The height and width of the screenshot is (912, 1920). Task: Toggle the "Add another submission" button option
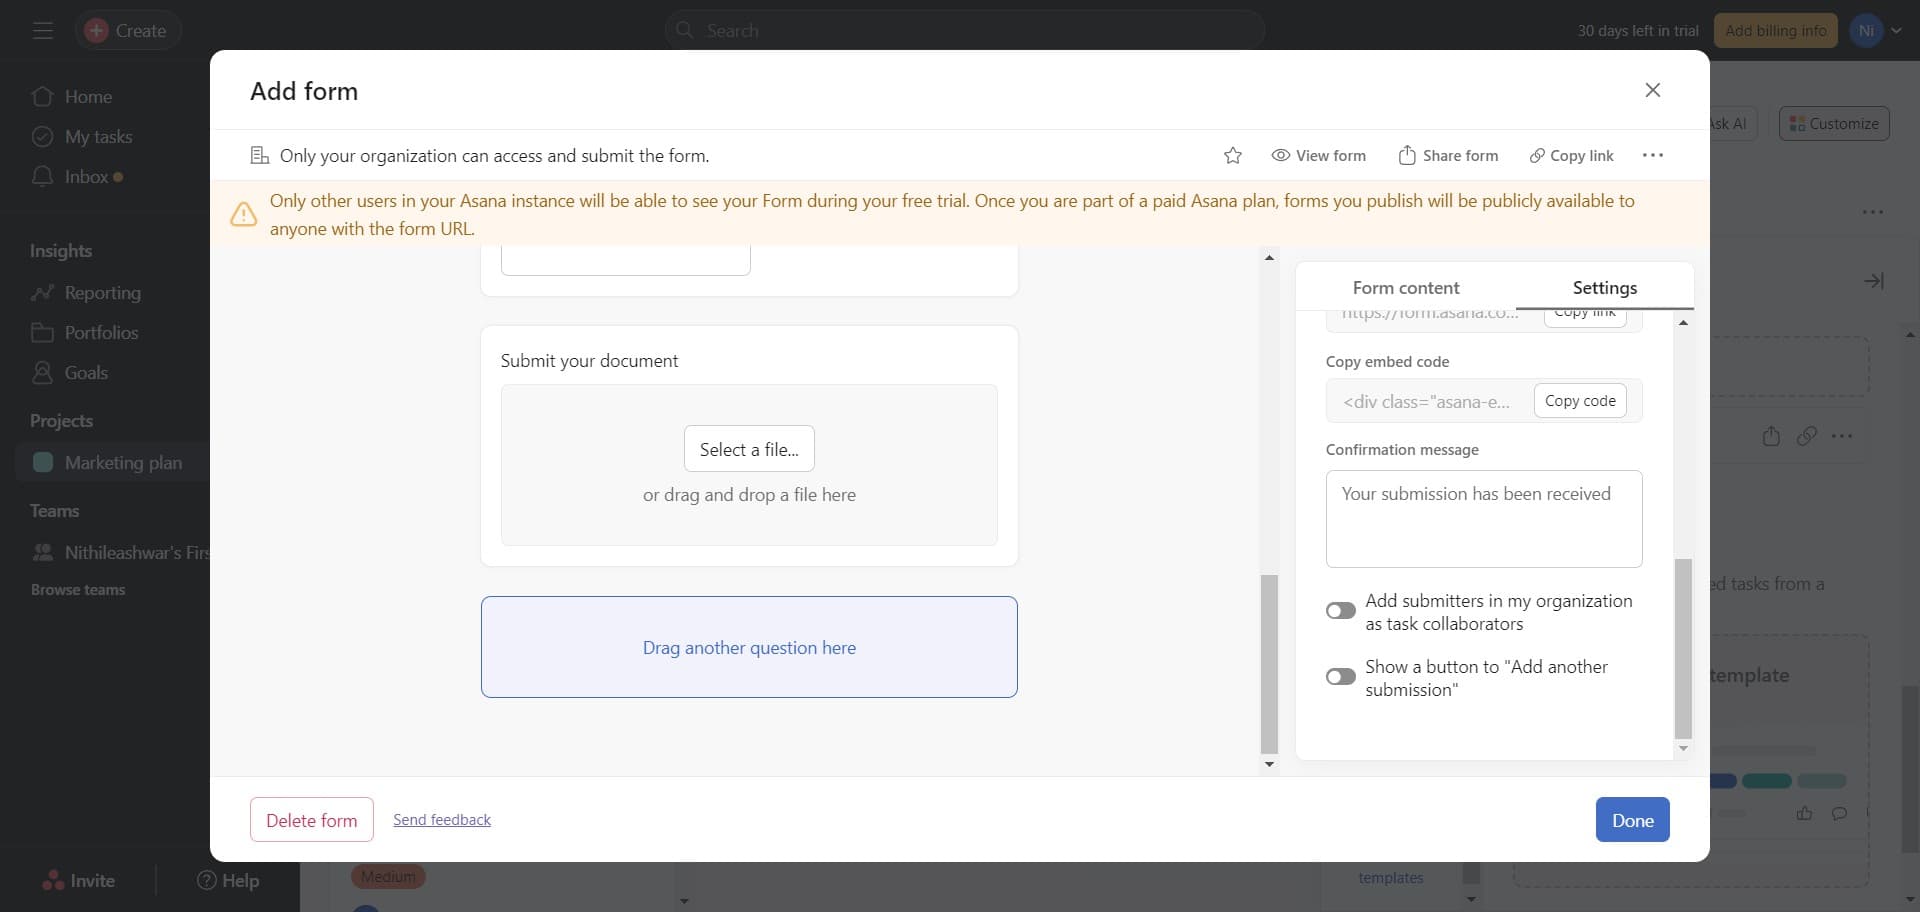[x=1340, y=677]
